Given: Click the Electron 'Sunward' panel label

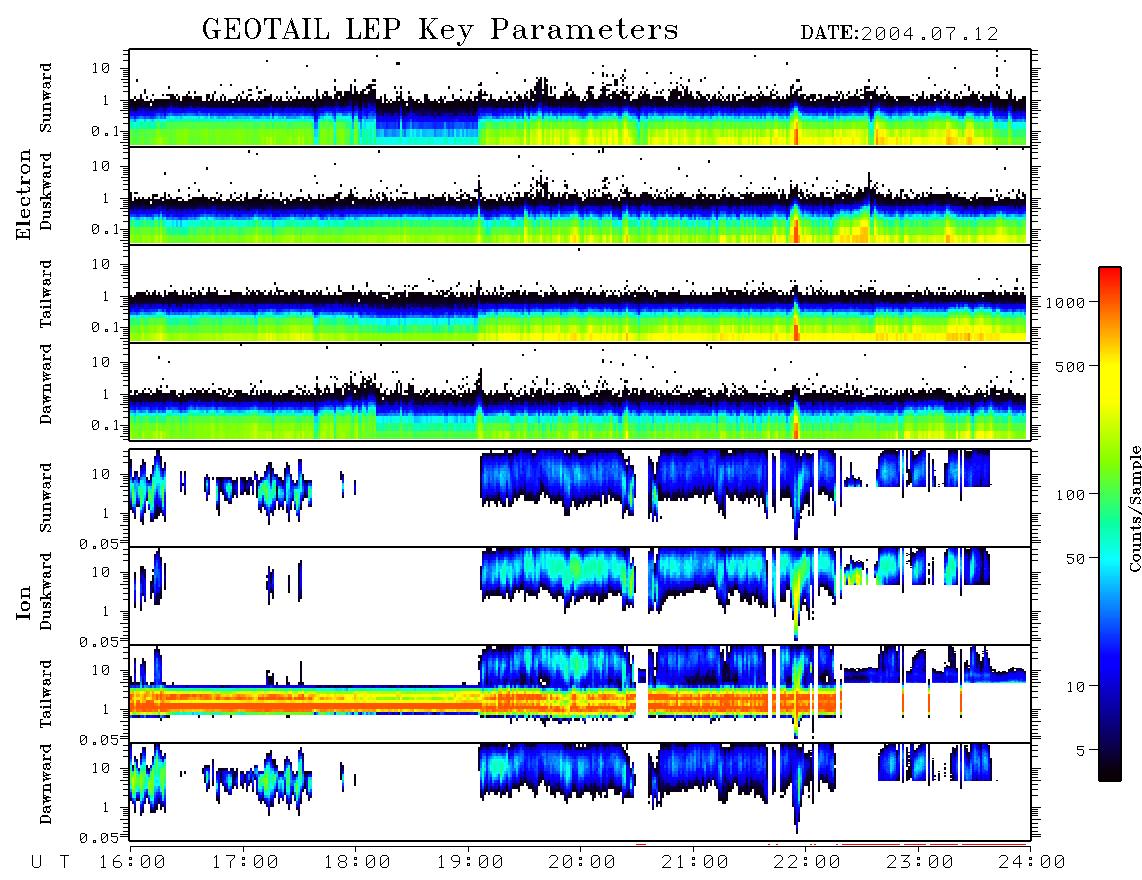Looking at the screenshot, I should point(46,97).
